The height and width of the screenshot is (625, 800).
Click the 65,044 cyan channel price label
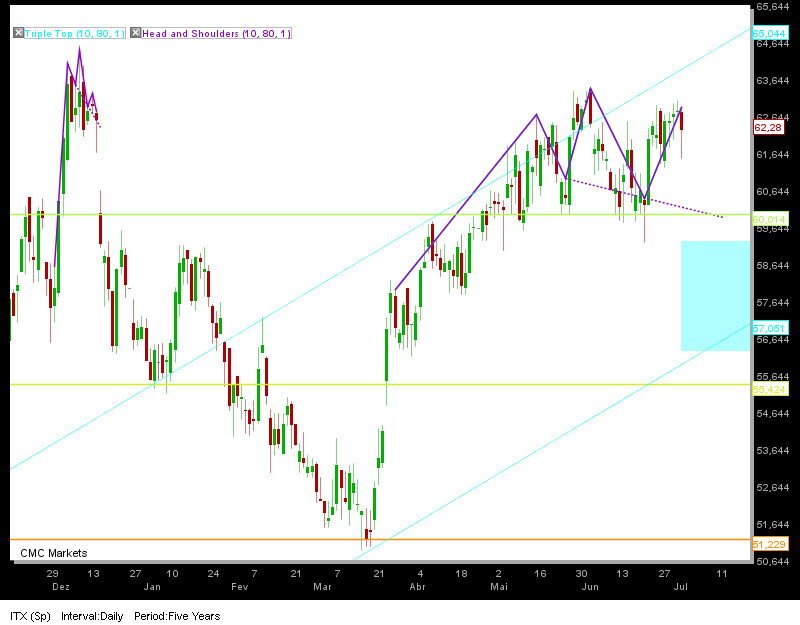769,34
